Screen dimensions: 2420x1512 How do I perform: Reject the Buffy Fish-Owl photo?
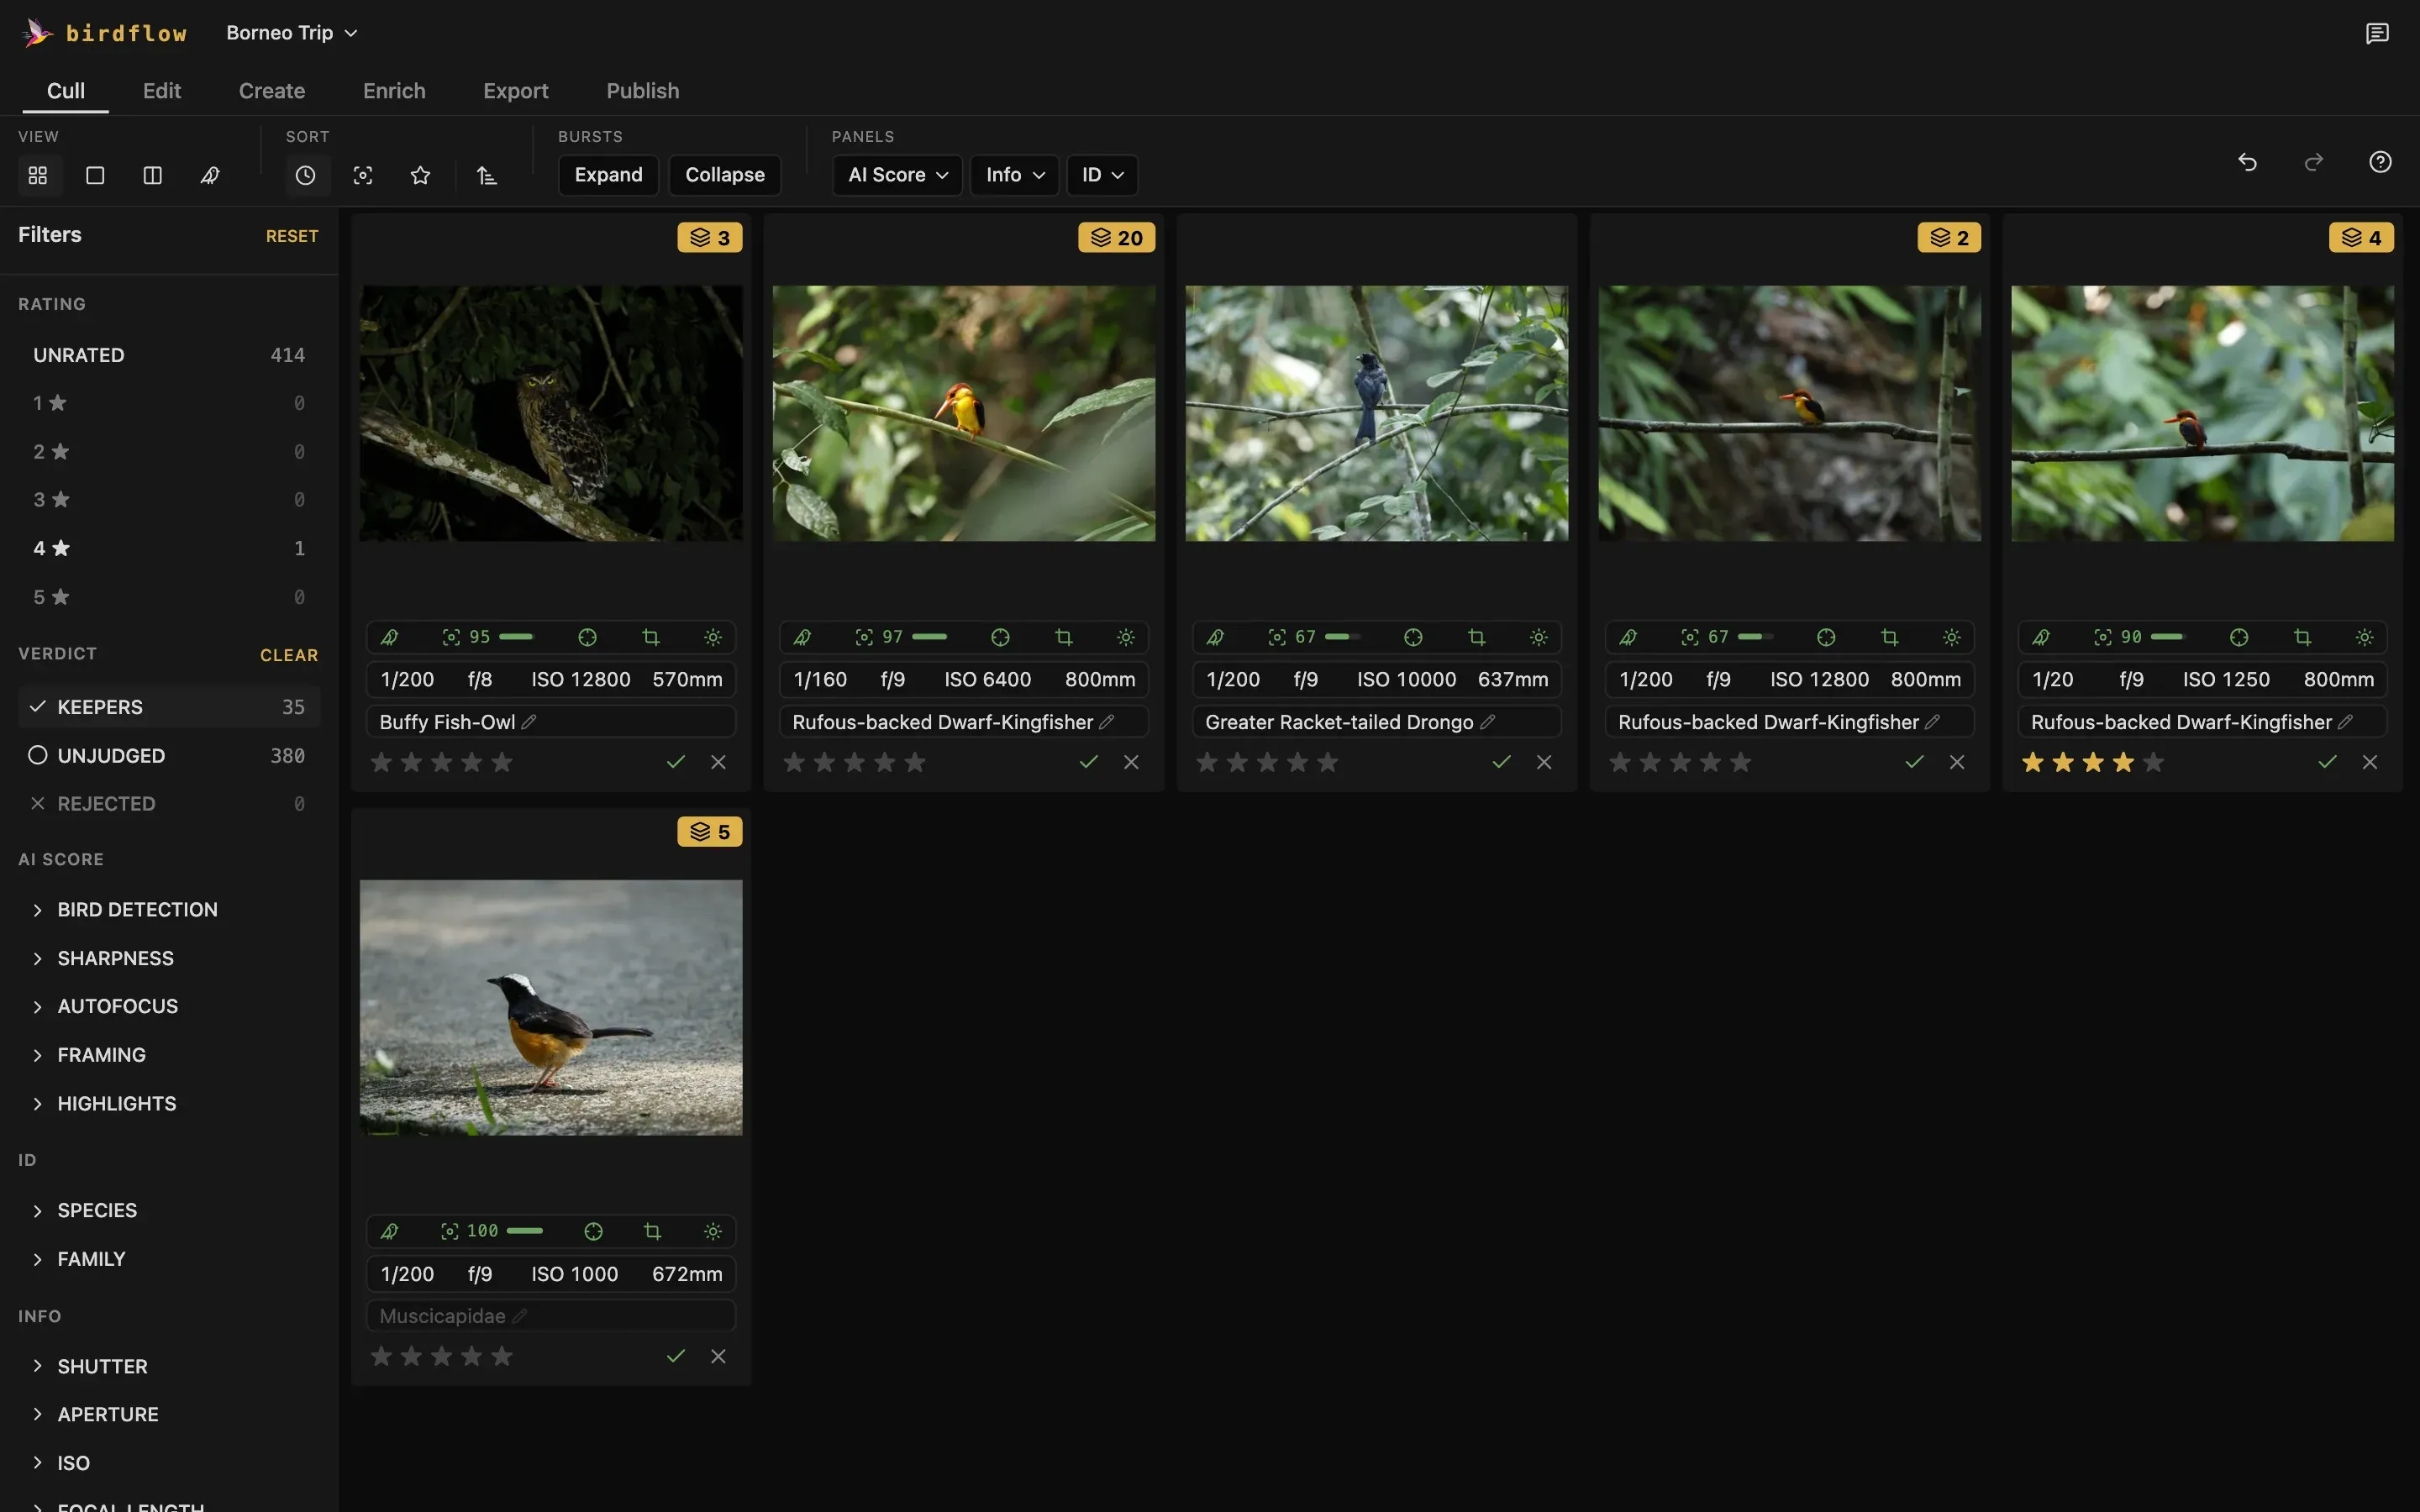[718, 762]
